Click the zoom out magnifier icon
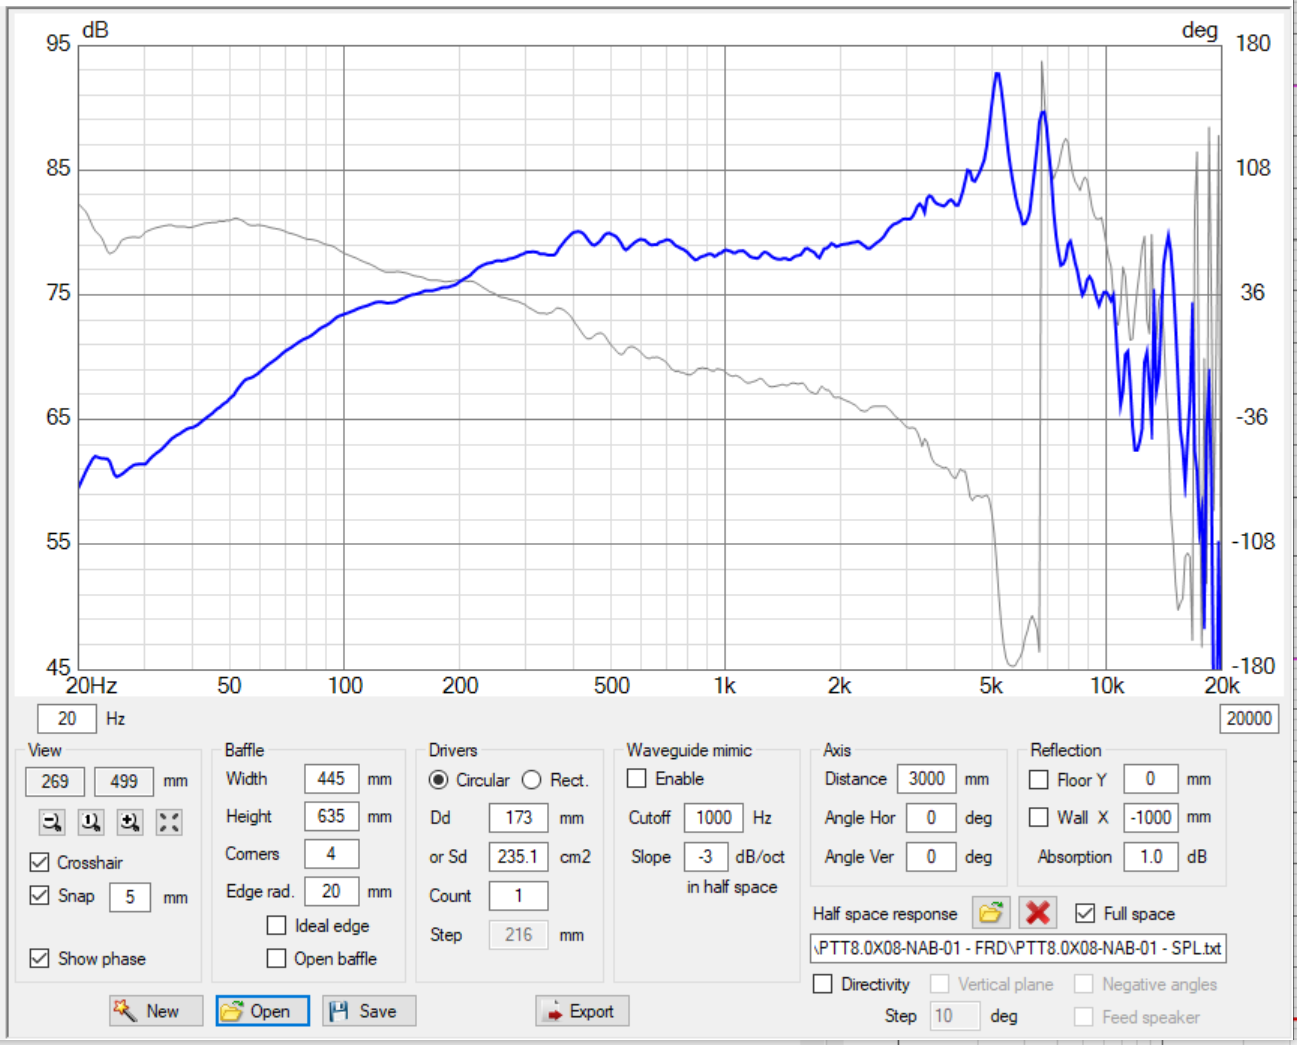 pos(52,822)
